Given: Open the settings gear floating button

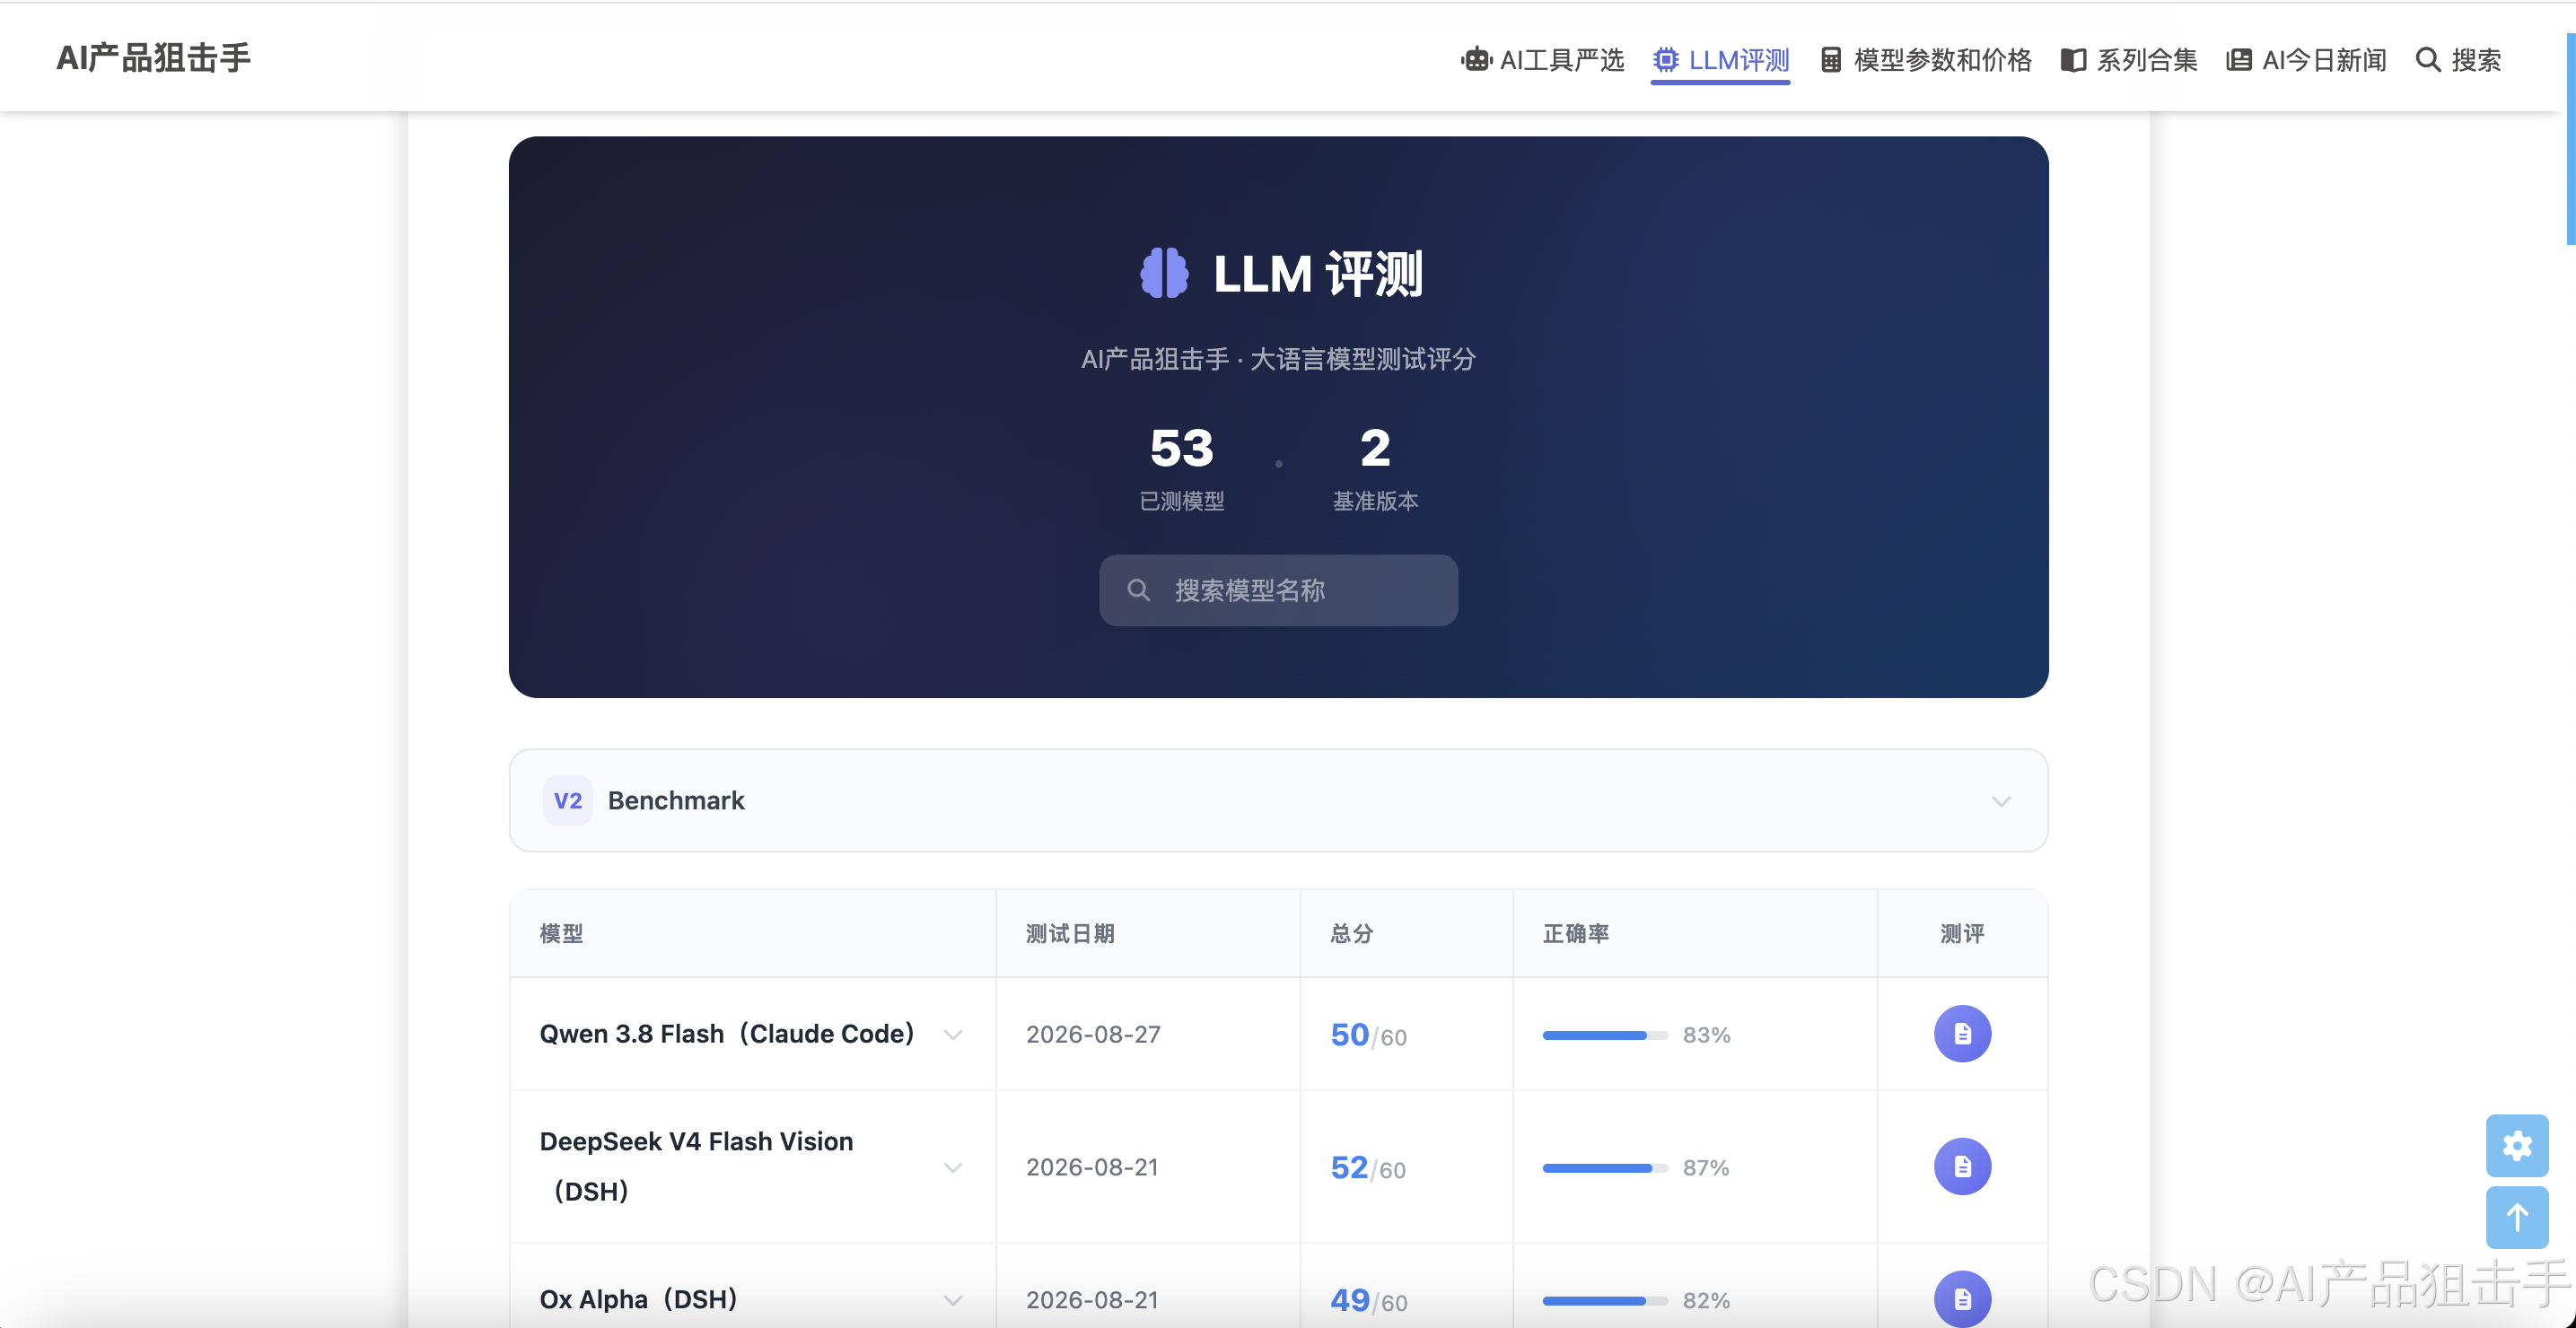Looking at the screenshot, I should (x=2517, y=1146).
